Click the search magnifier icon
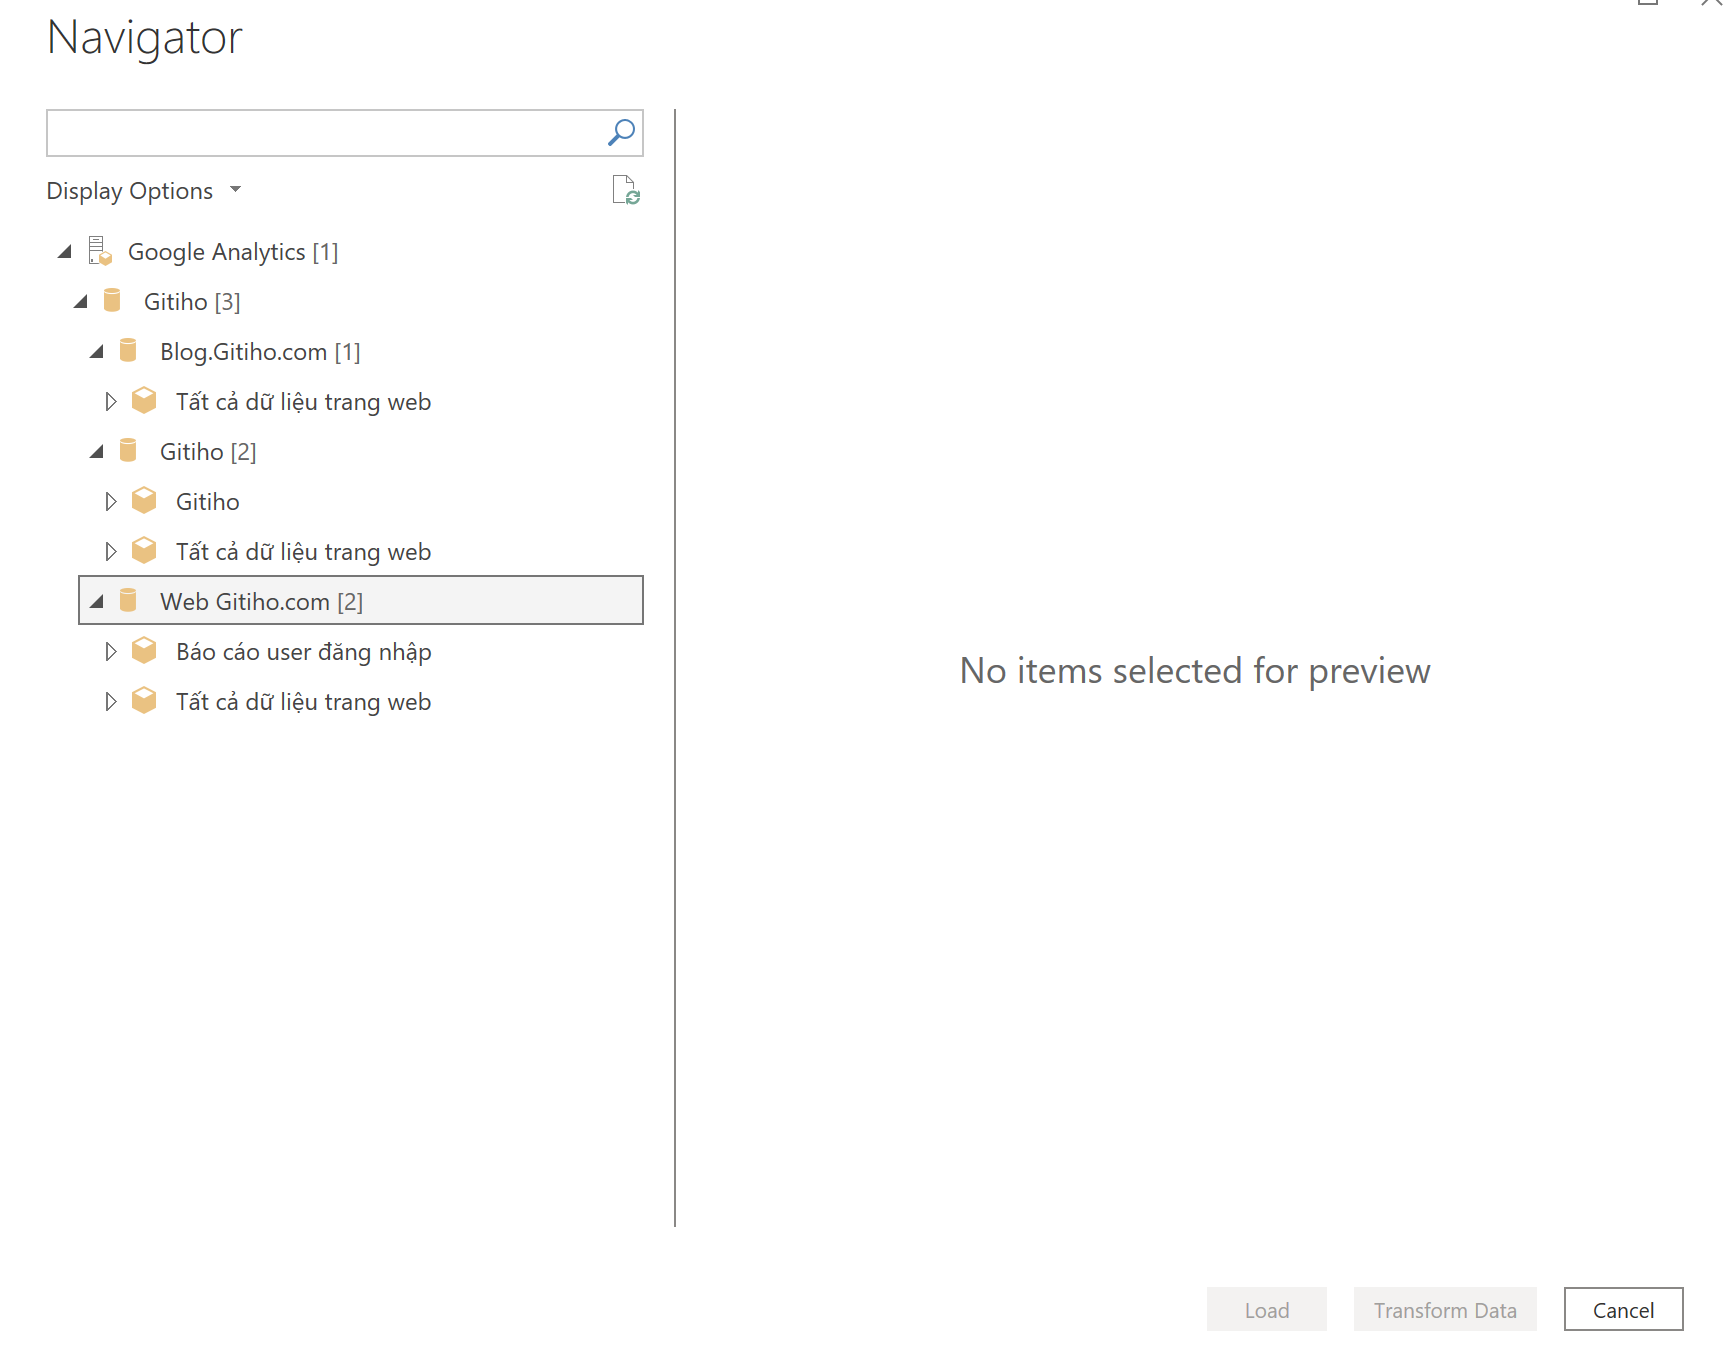The width and height of the screenshot is (1733, 1364). [x=621, y=132]
